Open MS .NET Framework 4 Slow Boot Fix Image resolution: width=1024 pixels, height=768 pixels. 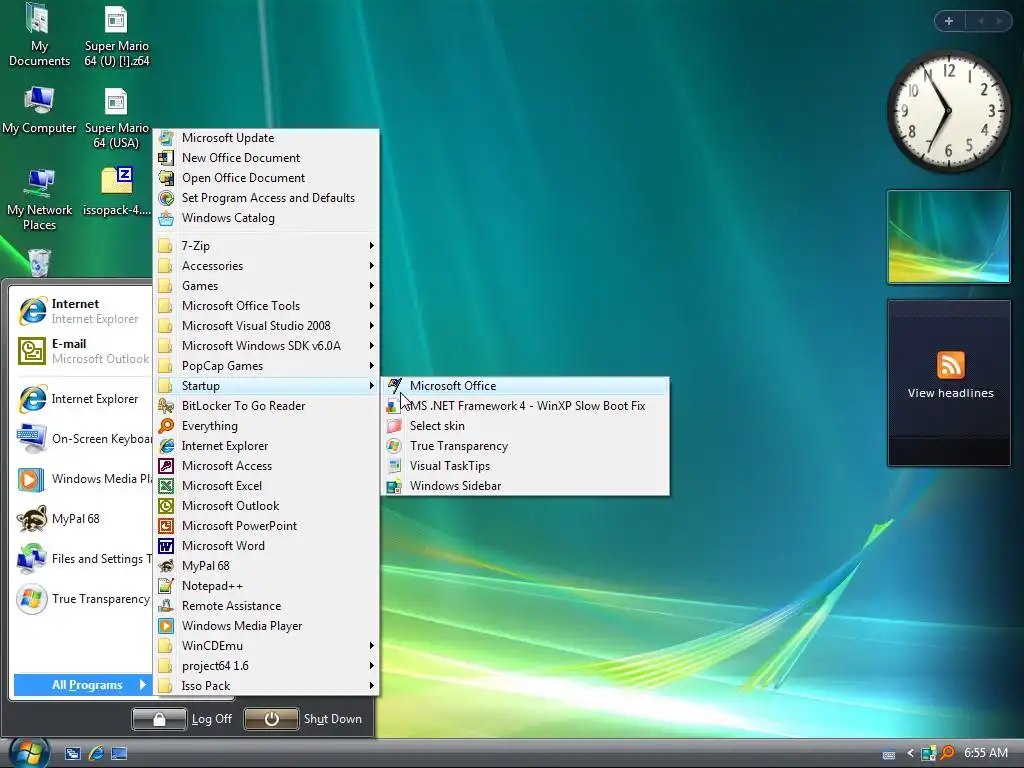point(526,406)
